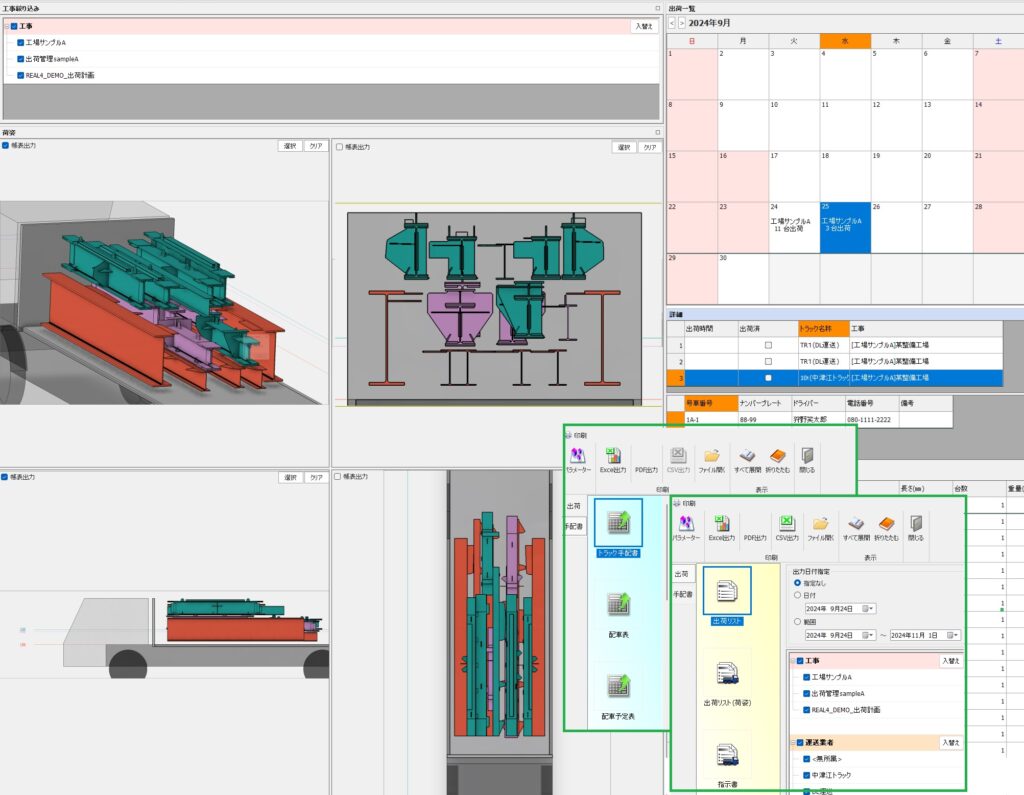Select the 指示書 report icon
The height and width of the screenshot is (795, 1024).
click(x=726, y=755)
